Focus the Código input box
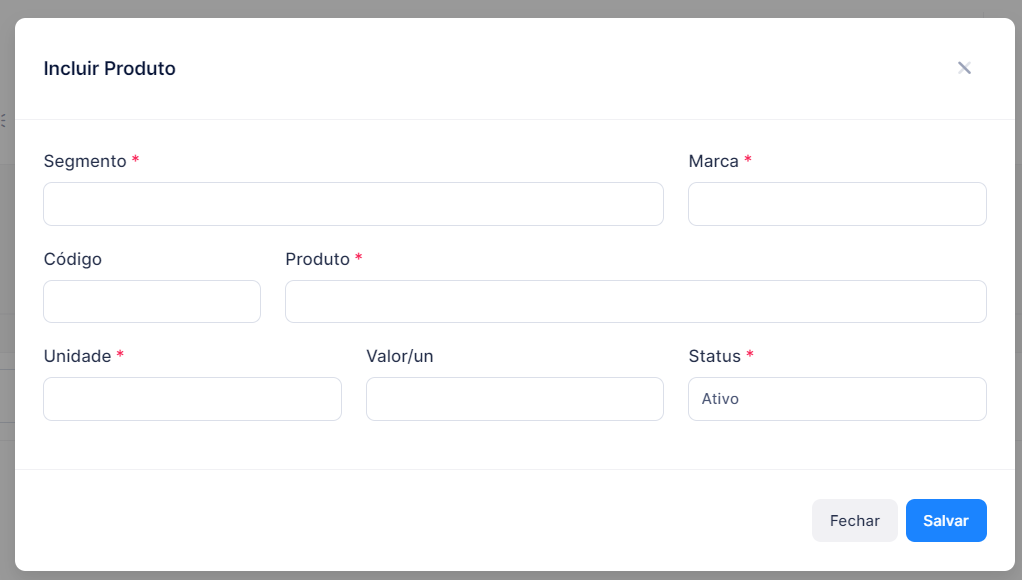 coord(152,302)
